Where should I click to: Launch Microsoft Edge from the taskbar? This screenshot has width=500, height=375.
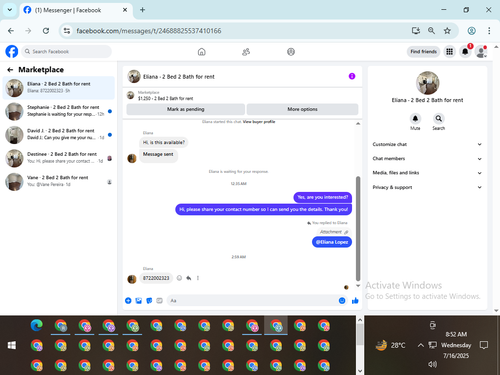[x=37, y=325]
